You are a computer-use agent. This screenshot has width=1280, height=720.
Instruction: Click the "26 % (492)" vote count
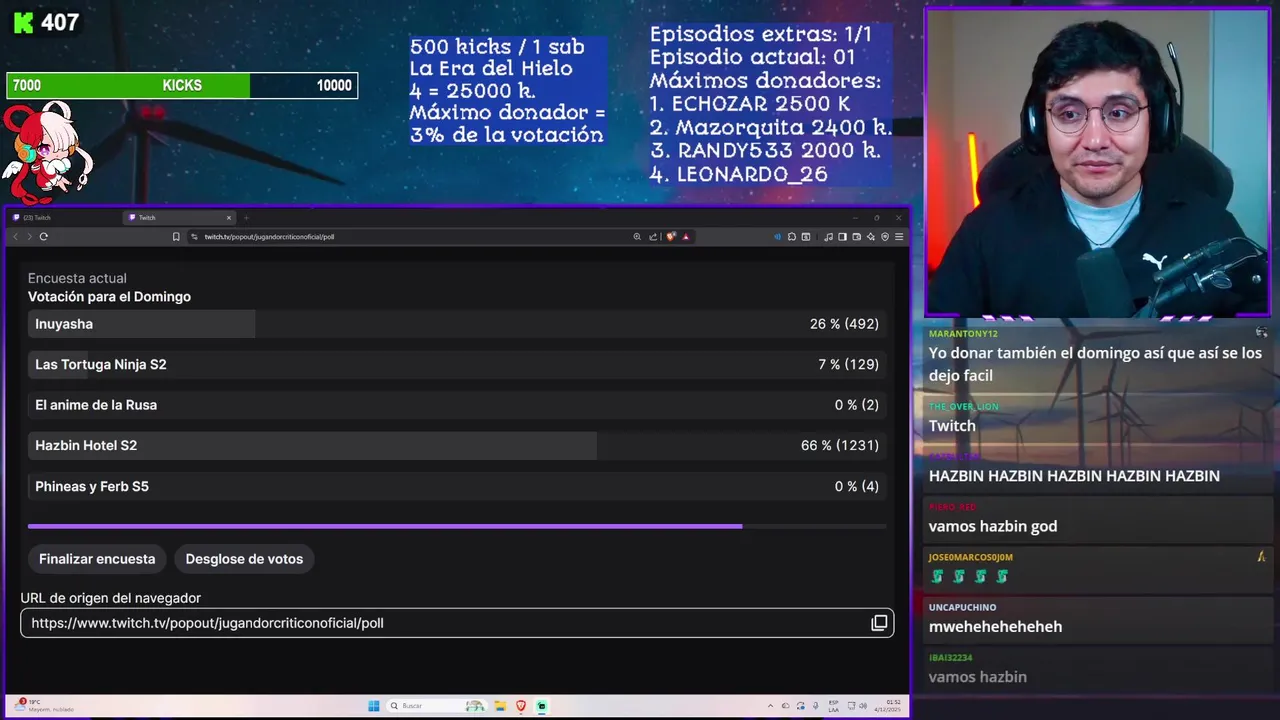[844, 324]
